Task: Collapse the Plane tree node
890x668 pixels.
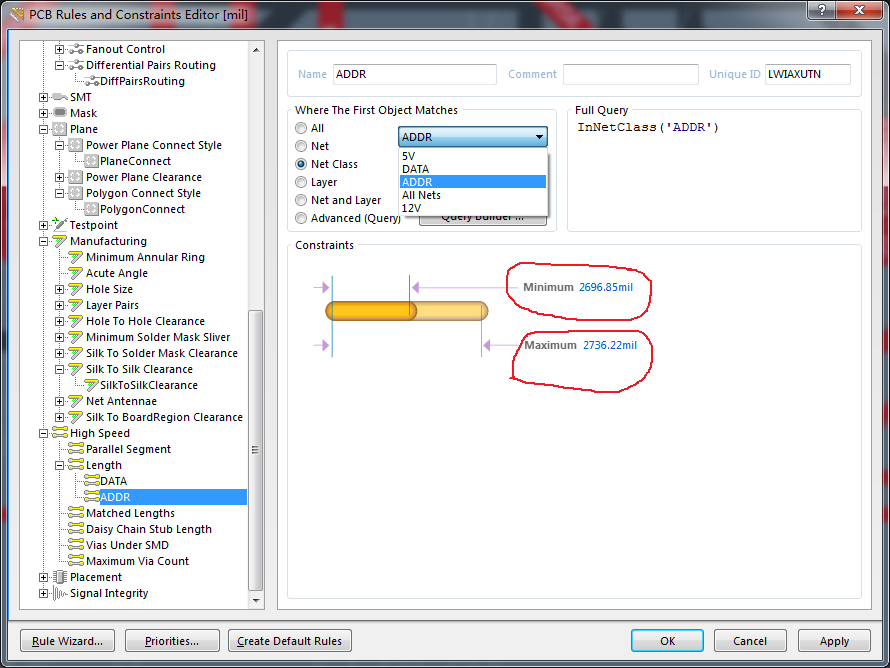Action: coord(44,129)
